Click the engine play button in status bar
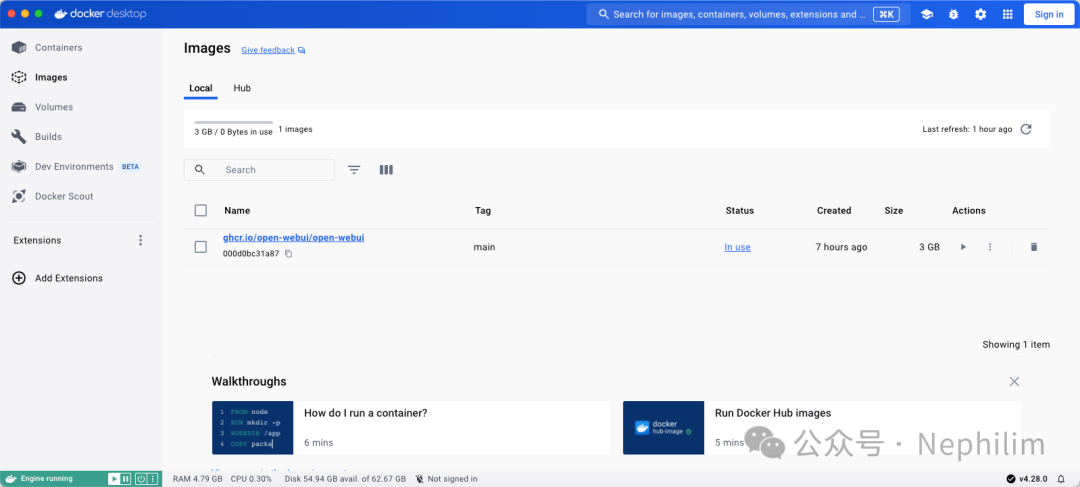1080x487 pixels. (114, 479)
